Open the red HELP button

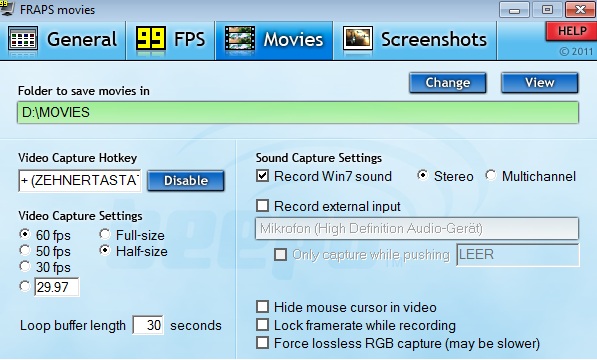pos(571,31)
